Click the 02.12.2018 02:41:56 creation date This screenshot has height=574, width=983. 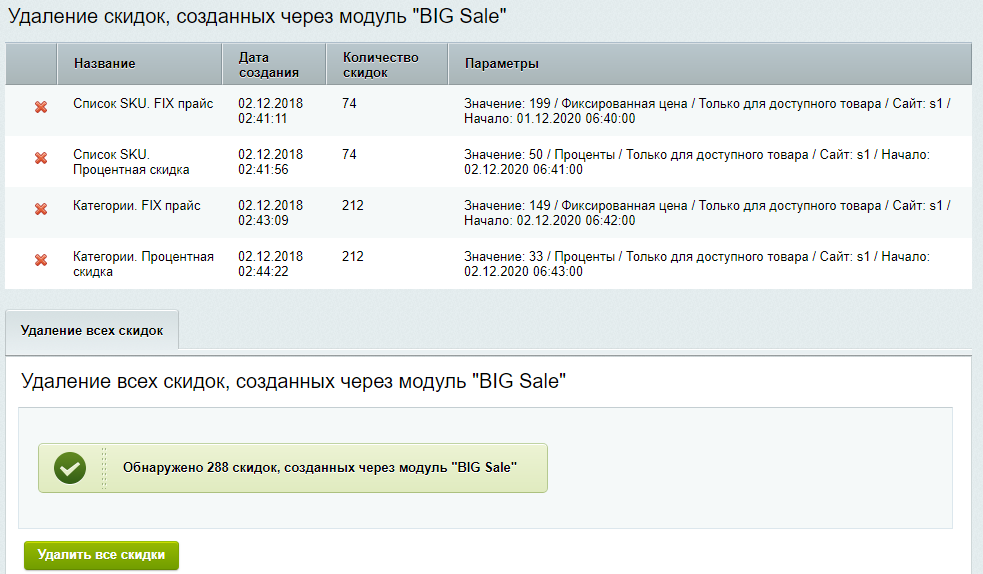(270, 162)
